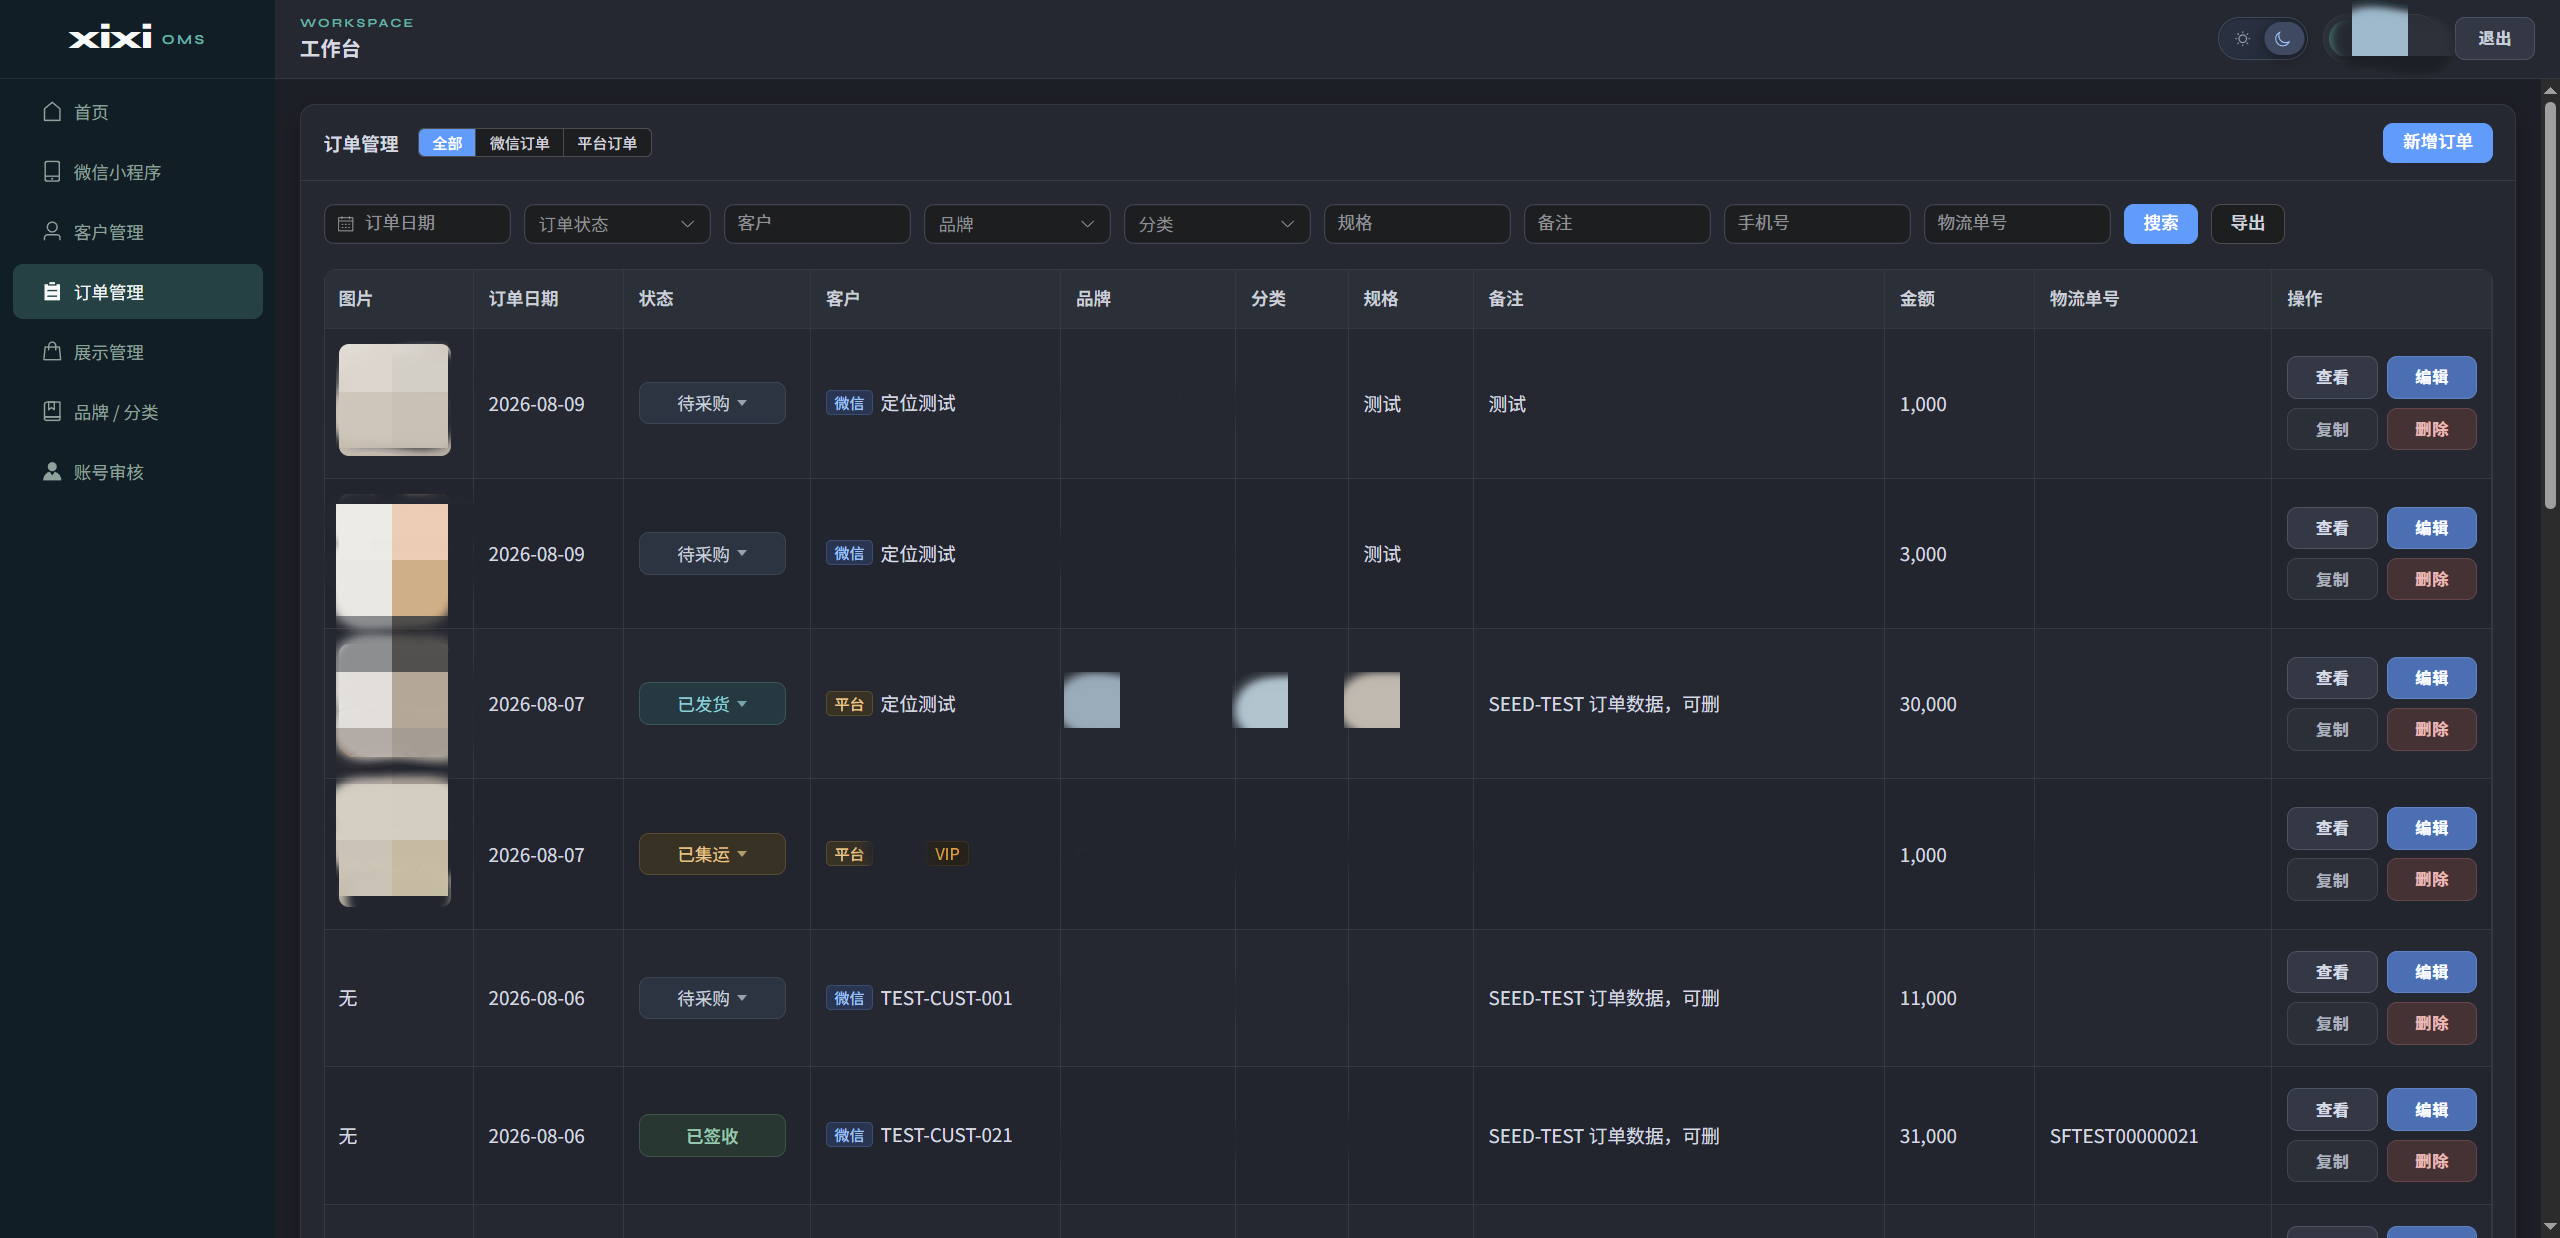View the TEST-CUST-001 order
Screen dimensions: 2560x1238
click(x=2332, y=972)
